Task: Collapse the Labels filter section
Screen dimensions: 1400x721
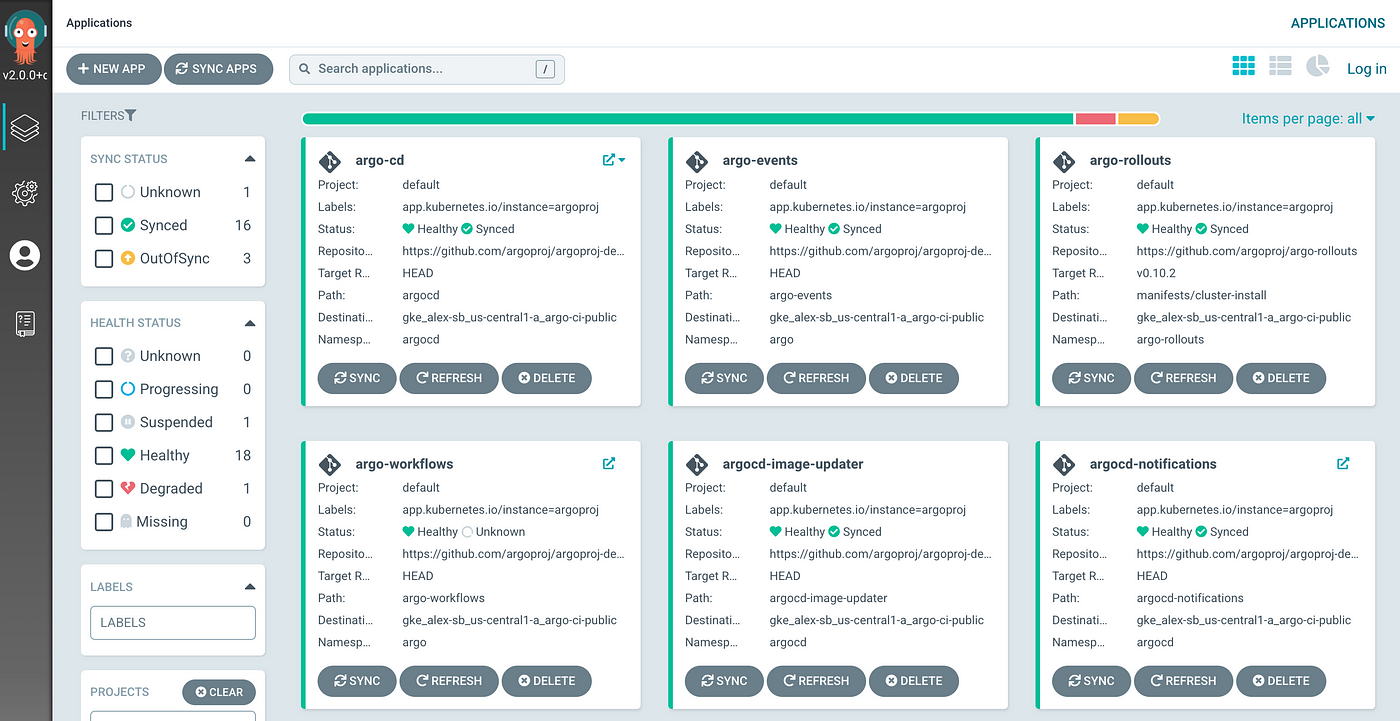Action: coord(249,587)
